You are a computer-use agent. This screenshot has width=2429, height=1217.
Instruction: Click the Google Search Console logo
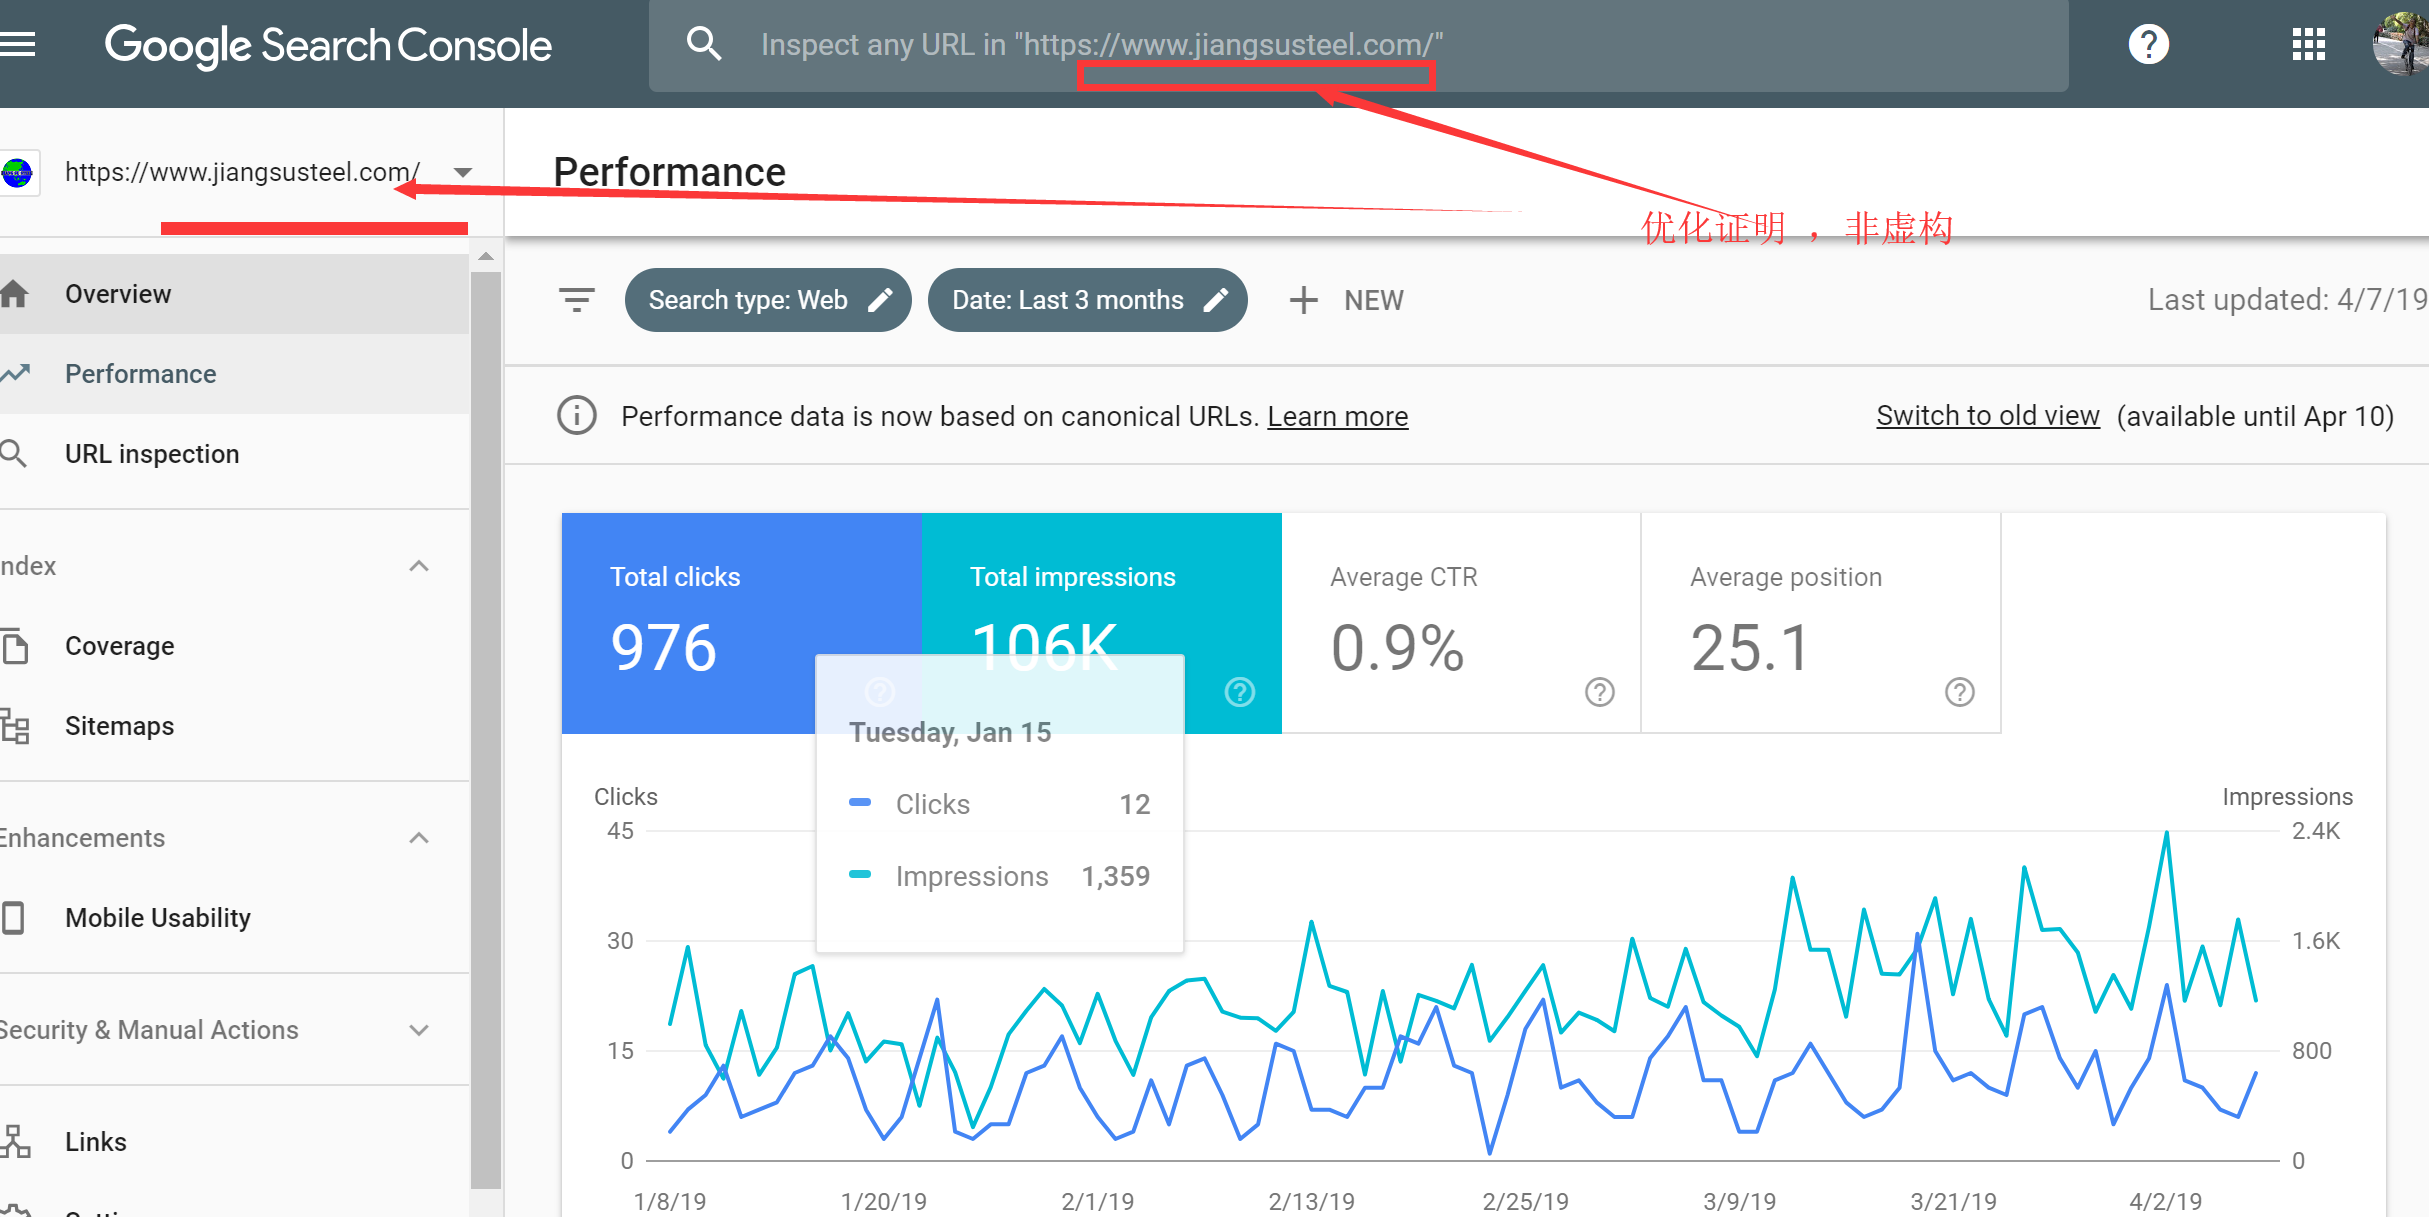(328, 45)
